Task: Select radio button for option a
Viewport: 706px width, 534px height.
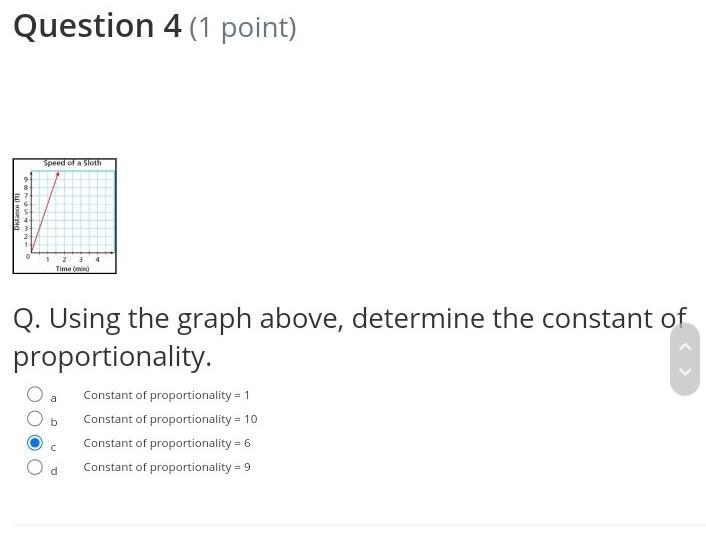Action: click(x=35, y=394)
